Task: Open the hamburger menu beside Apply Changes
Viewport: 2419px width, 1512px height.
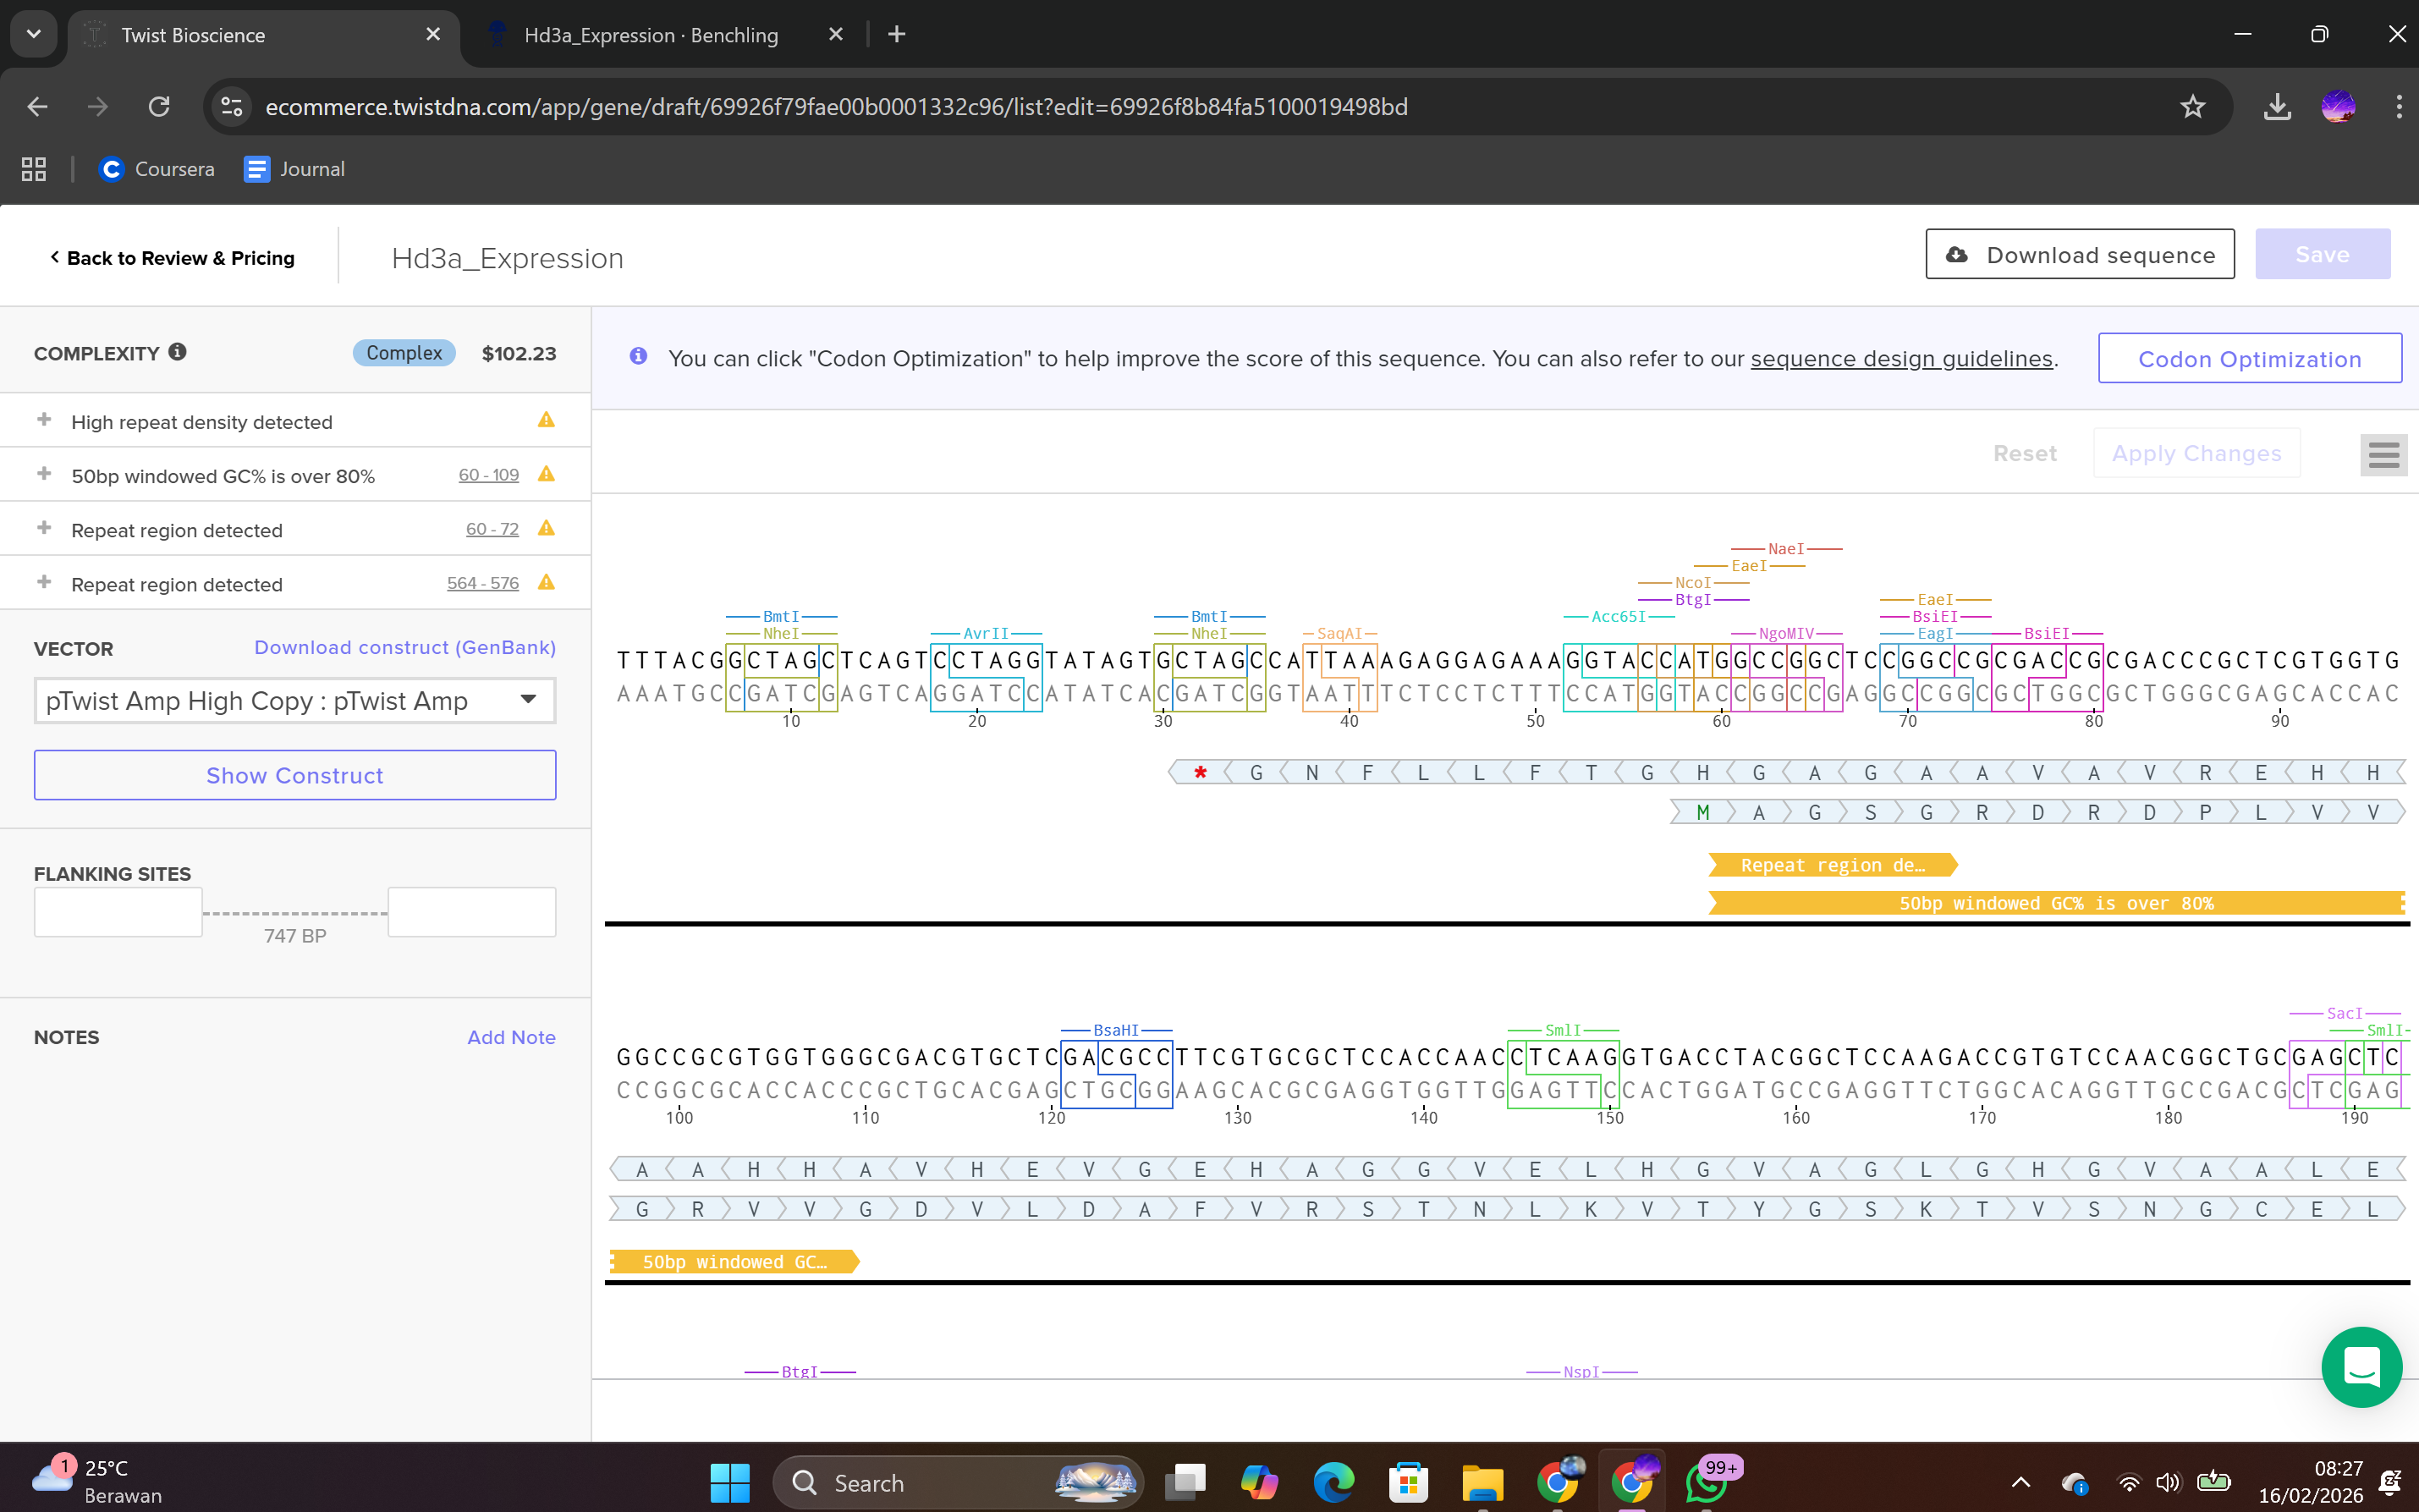Action: (x=2383, y=455)
